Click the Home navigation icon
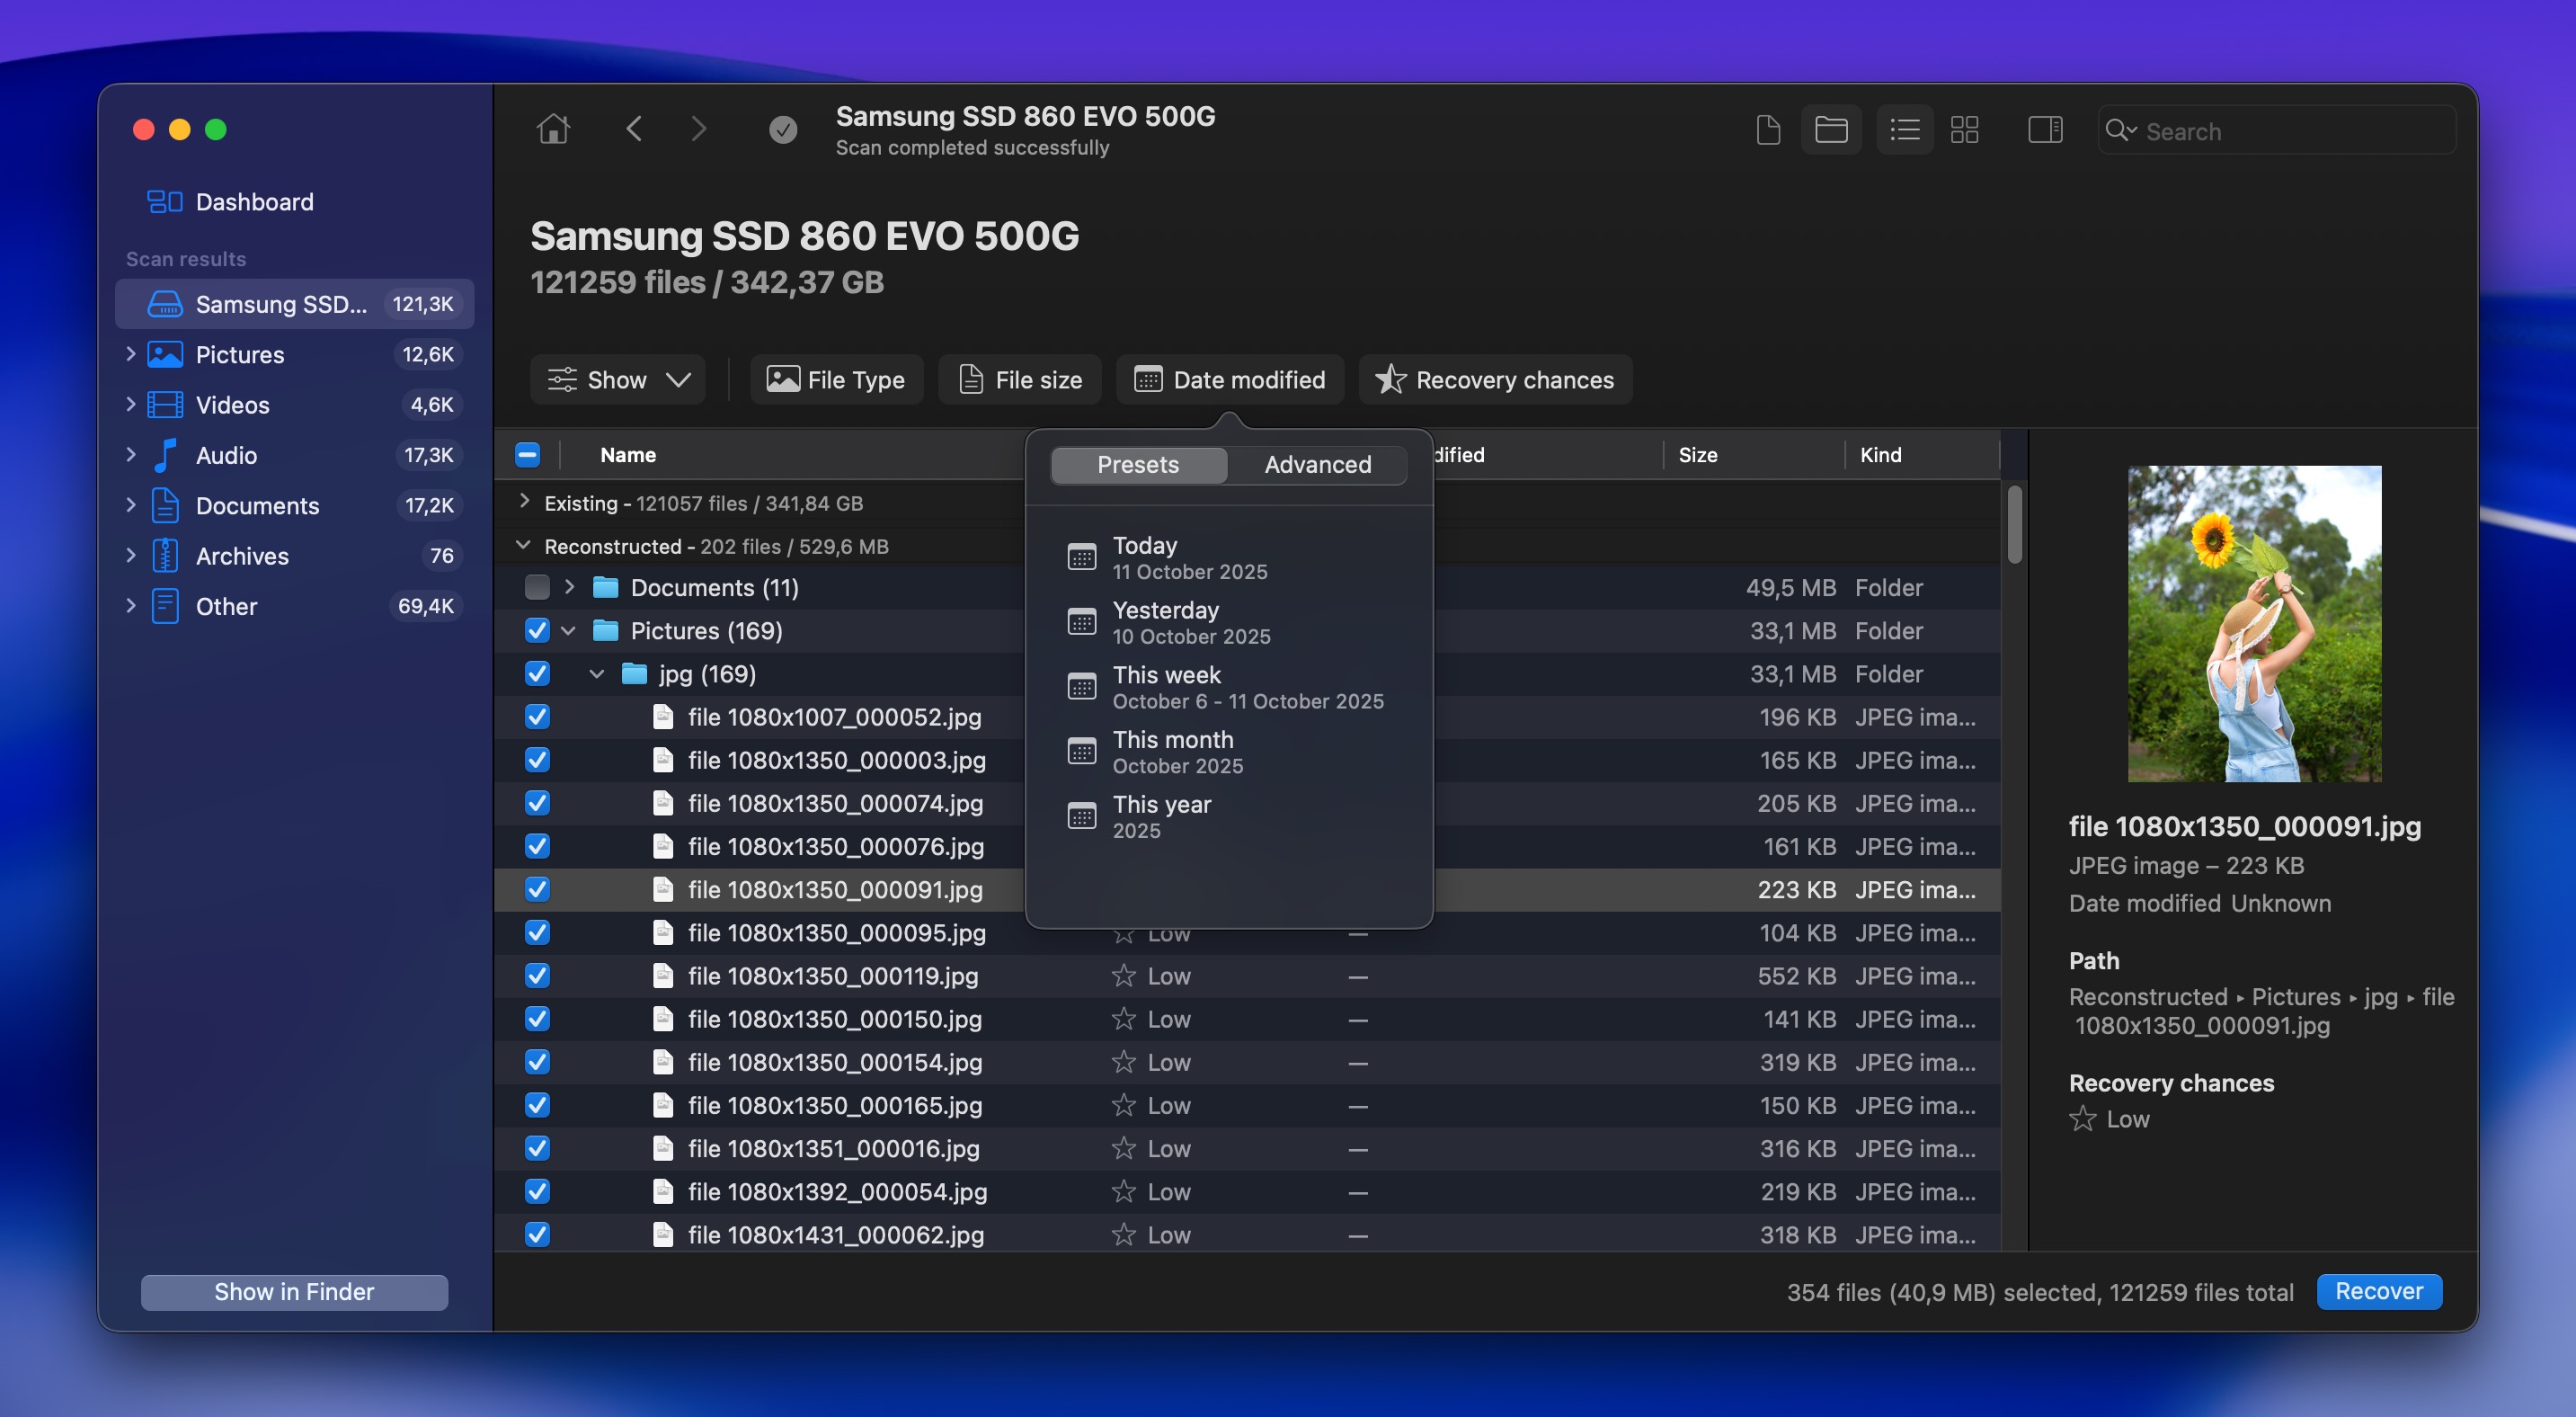 pyautogui.click(x=554, y=129)
